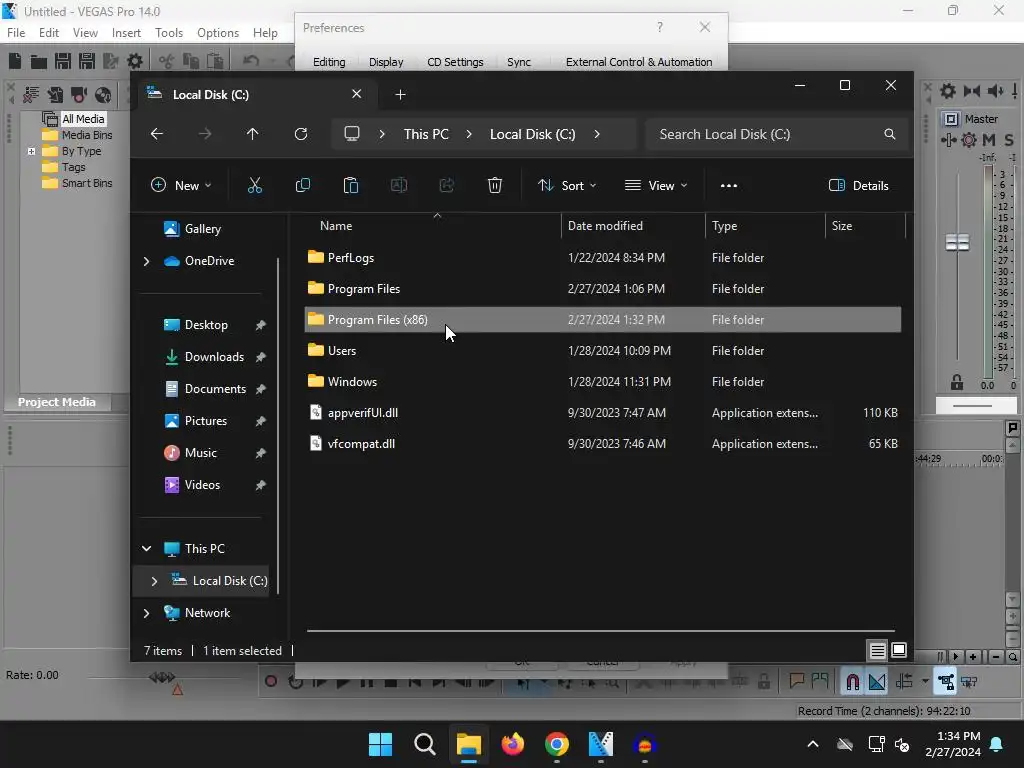Expand Network in navigation pane

(146, 613)
